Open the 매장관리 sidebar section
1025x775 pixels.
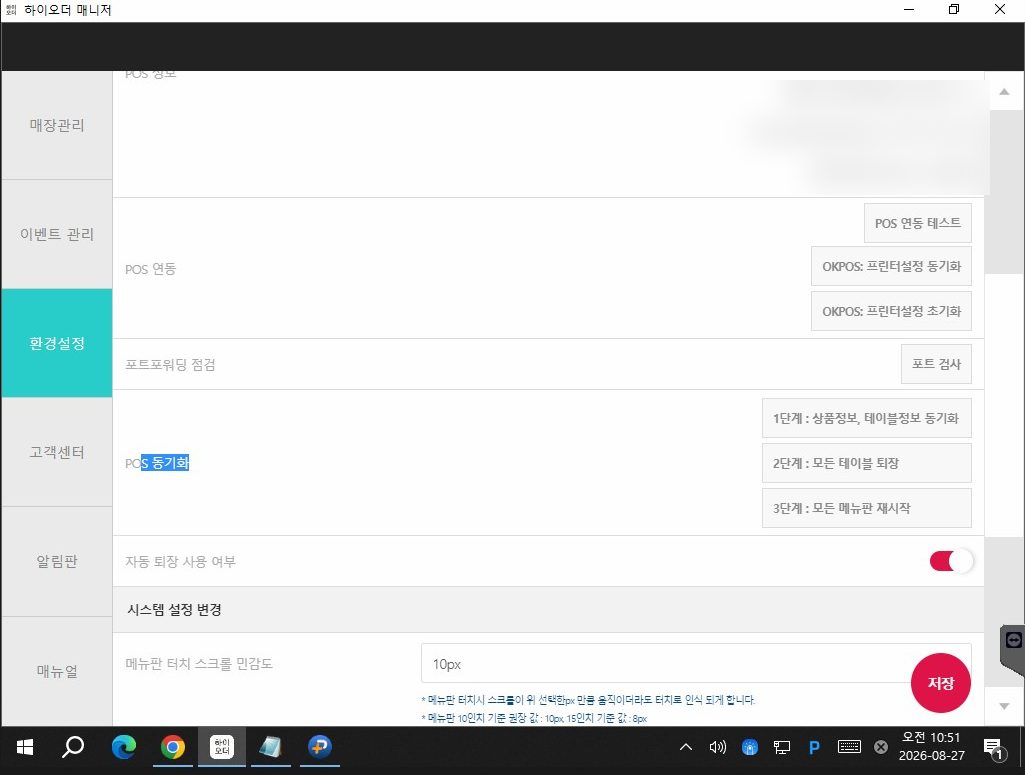click(x=57, y=125)
